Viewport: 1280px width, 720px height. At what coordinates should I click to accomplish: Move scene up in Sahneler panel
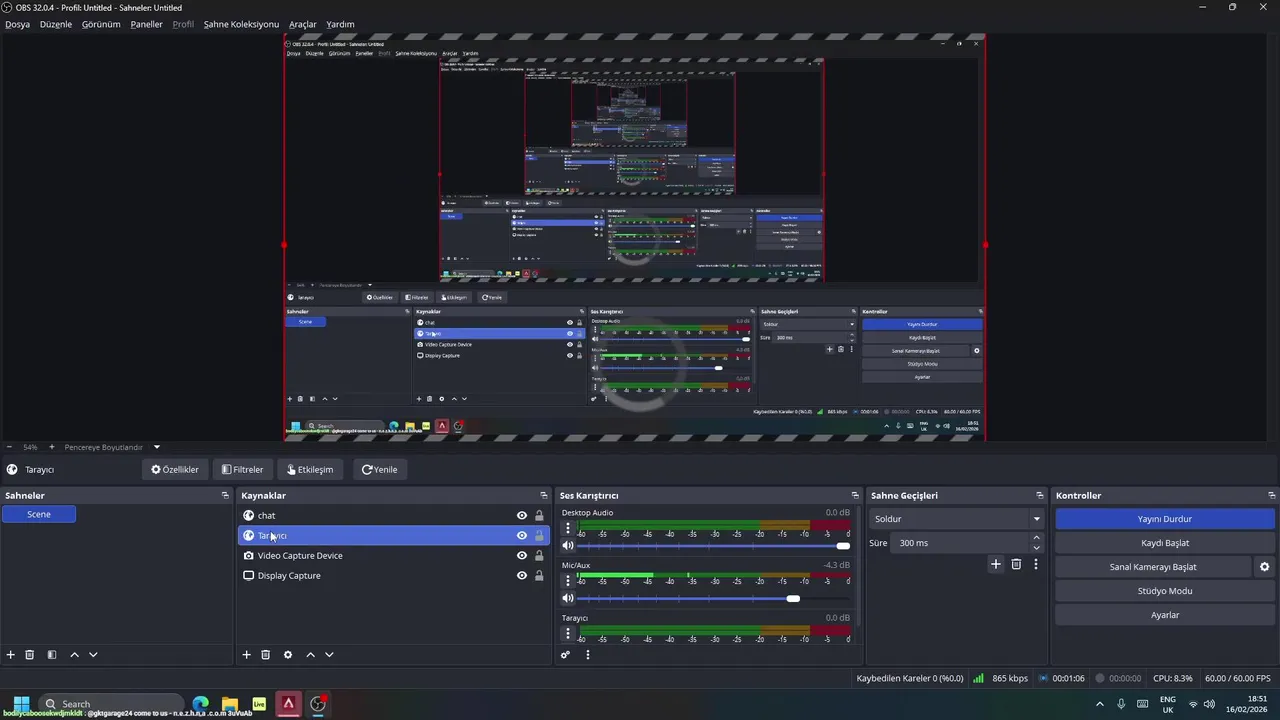pyautogui.click(x=74, y=655)
